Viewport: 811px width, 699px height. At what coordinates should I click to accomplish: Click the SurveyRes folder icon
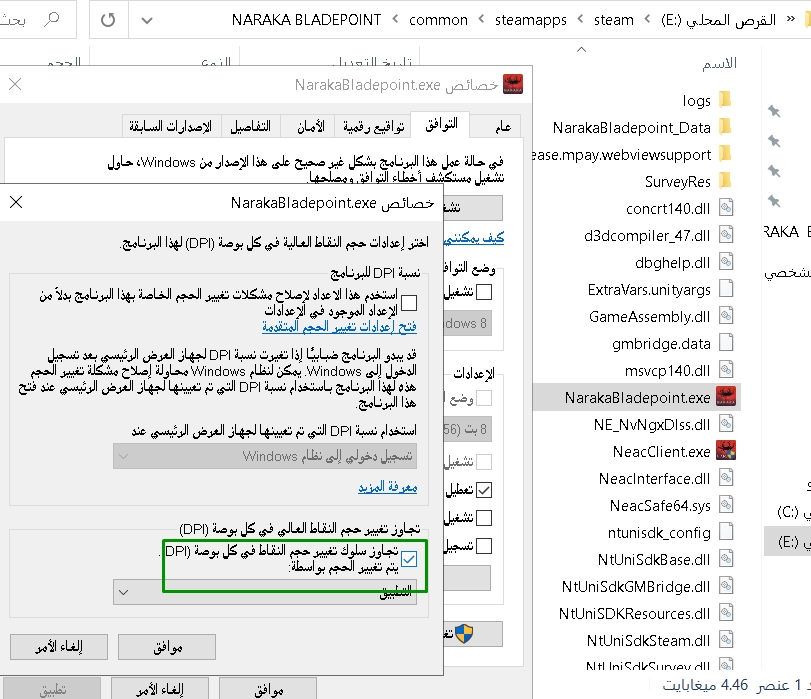click(x=726, y=181)
